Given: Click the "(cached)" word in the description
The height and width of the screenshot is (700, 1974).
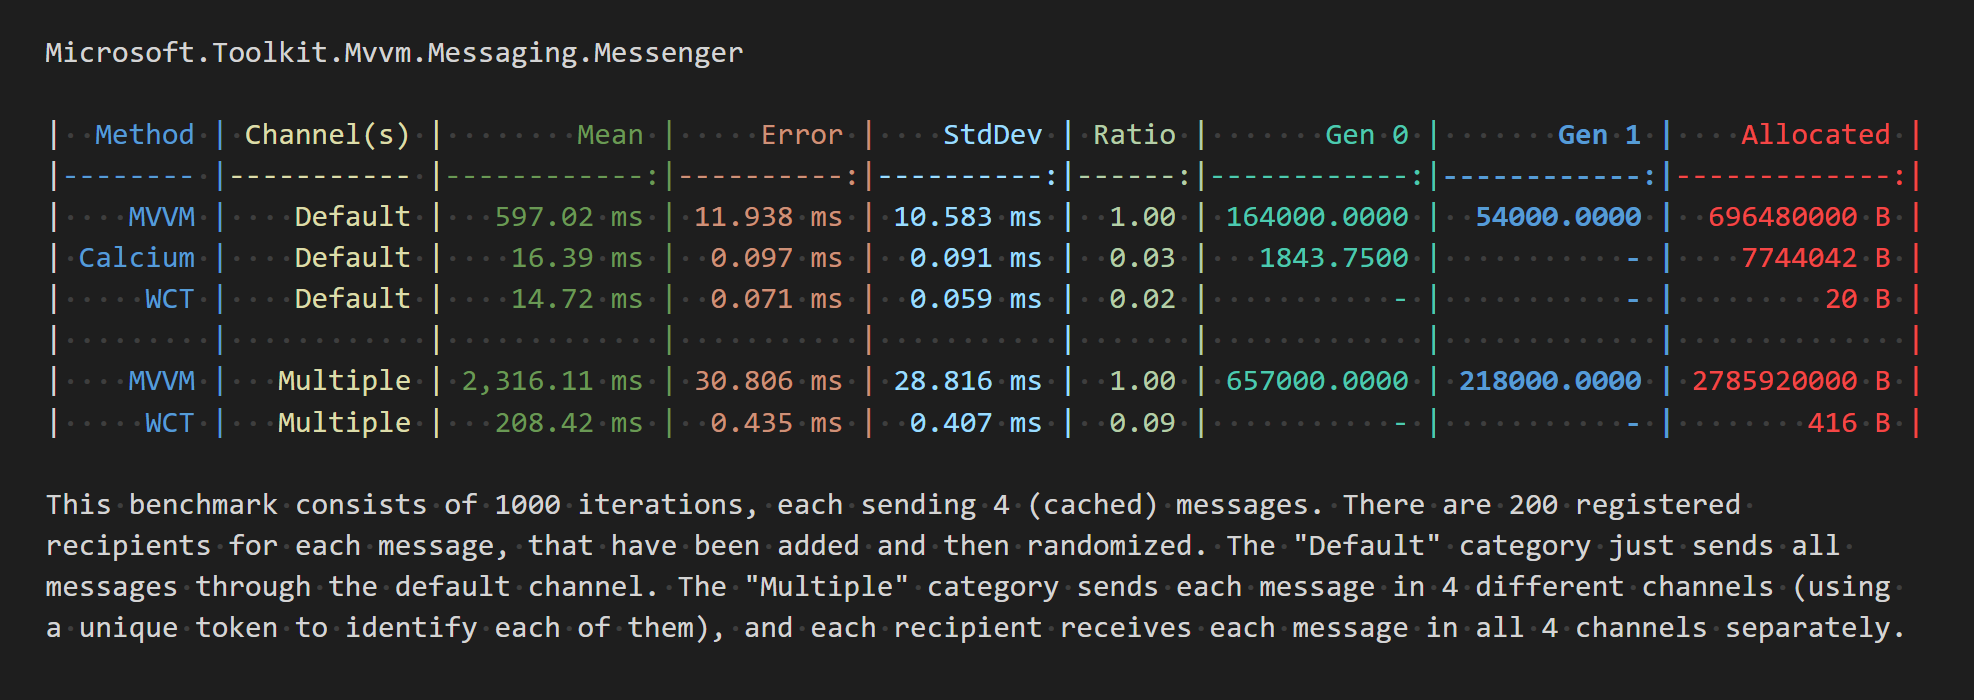Looking at the screenshot, I should pos(1093,505).
